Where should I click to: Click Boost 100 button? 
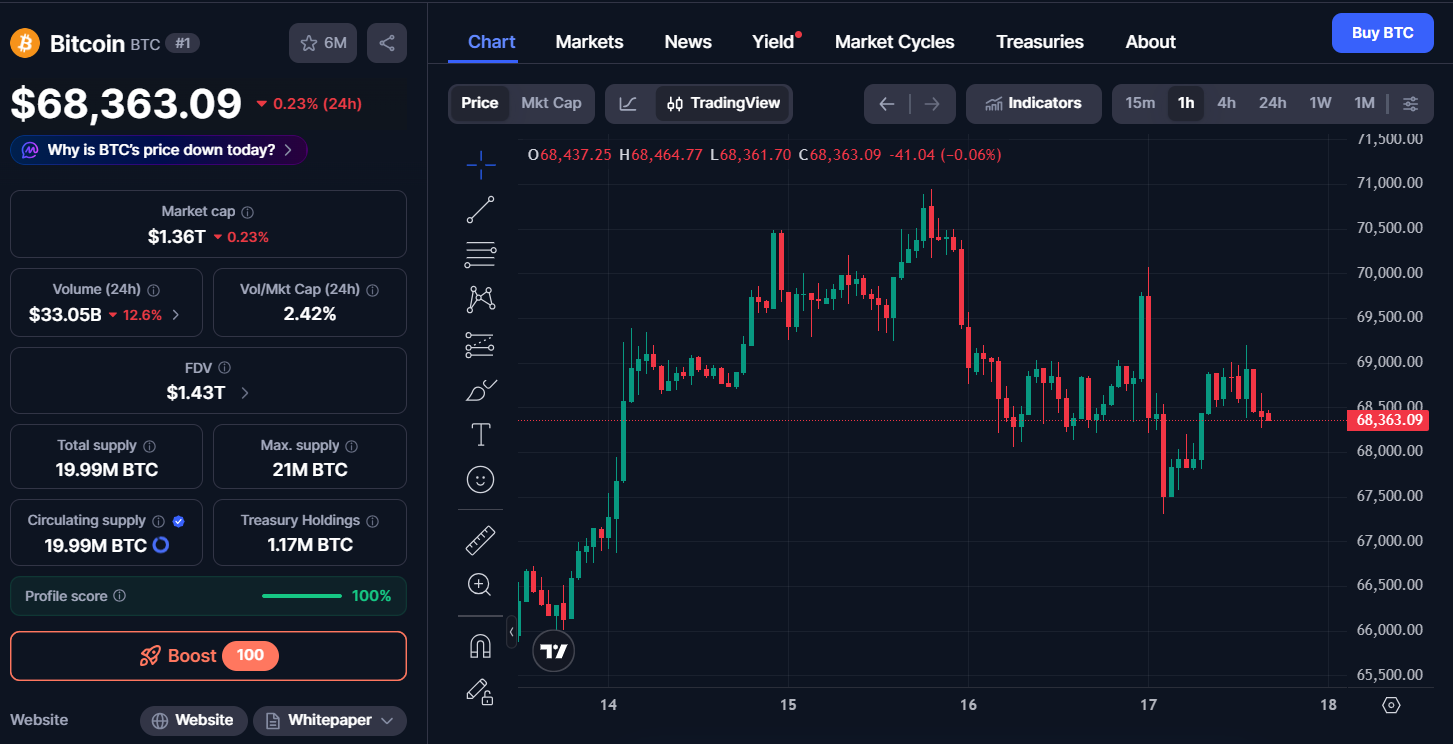(208, 656)
